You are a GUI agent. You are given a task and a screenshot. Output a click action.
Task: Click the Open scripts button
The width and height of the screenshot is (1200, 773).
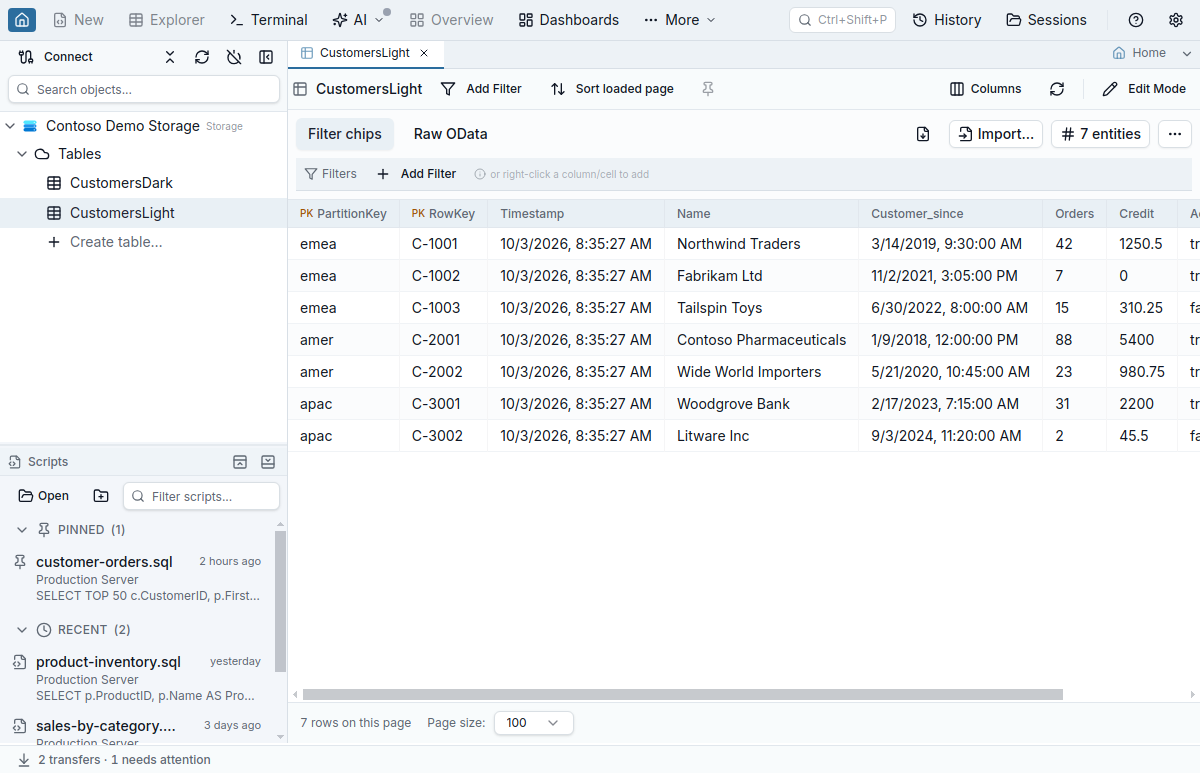pyautogui.click(x=44, y=496)
